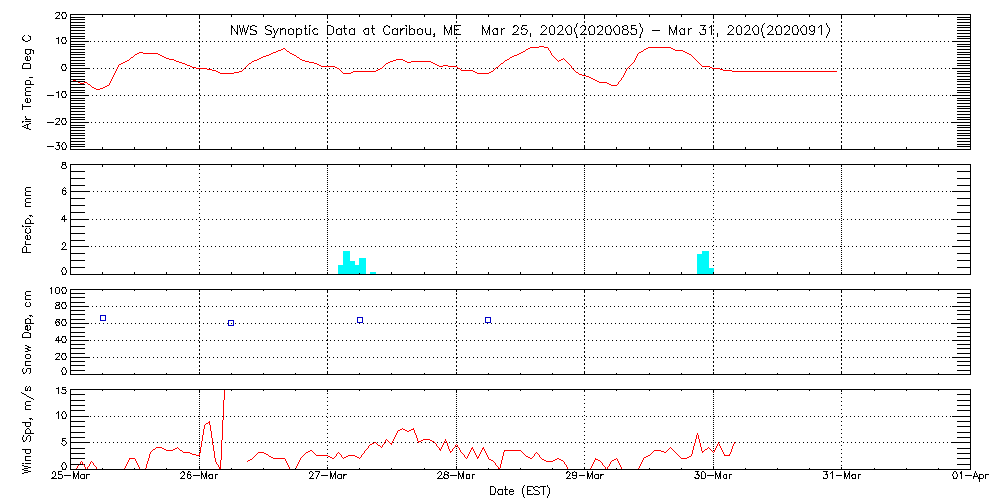The image size is (1000, 500).
Task: Click the first snow depth marker on 25-Mar
Action: (x=102, y=318)
